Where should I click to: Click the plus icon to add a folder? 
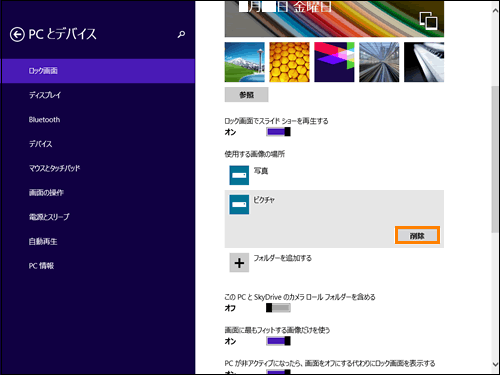point(239,263)
